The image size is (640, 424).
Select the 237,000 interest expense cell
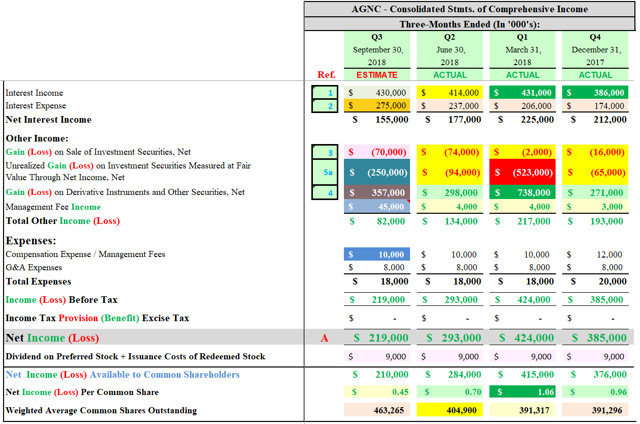[449, 106]
